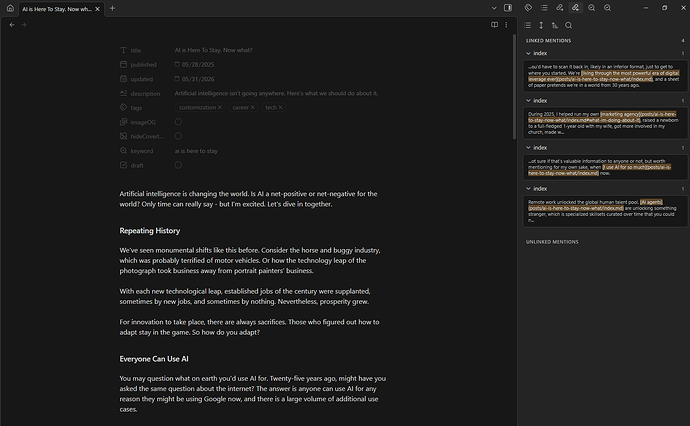The width and height of the screenshot is (690, 426).
Task: Toggle the right sidebar panel
Action: tap(508, 8)
